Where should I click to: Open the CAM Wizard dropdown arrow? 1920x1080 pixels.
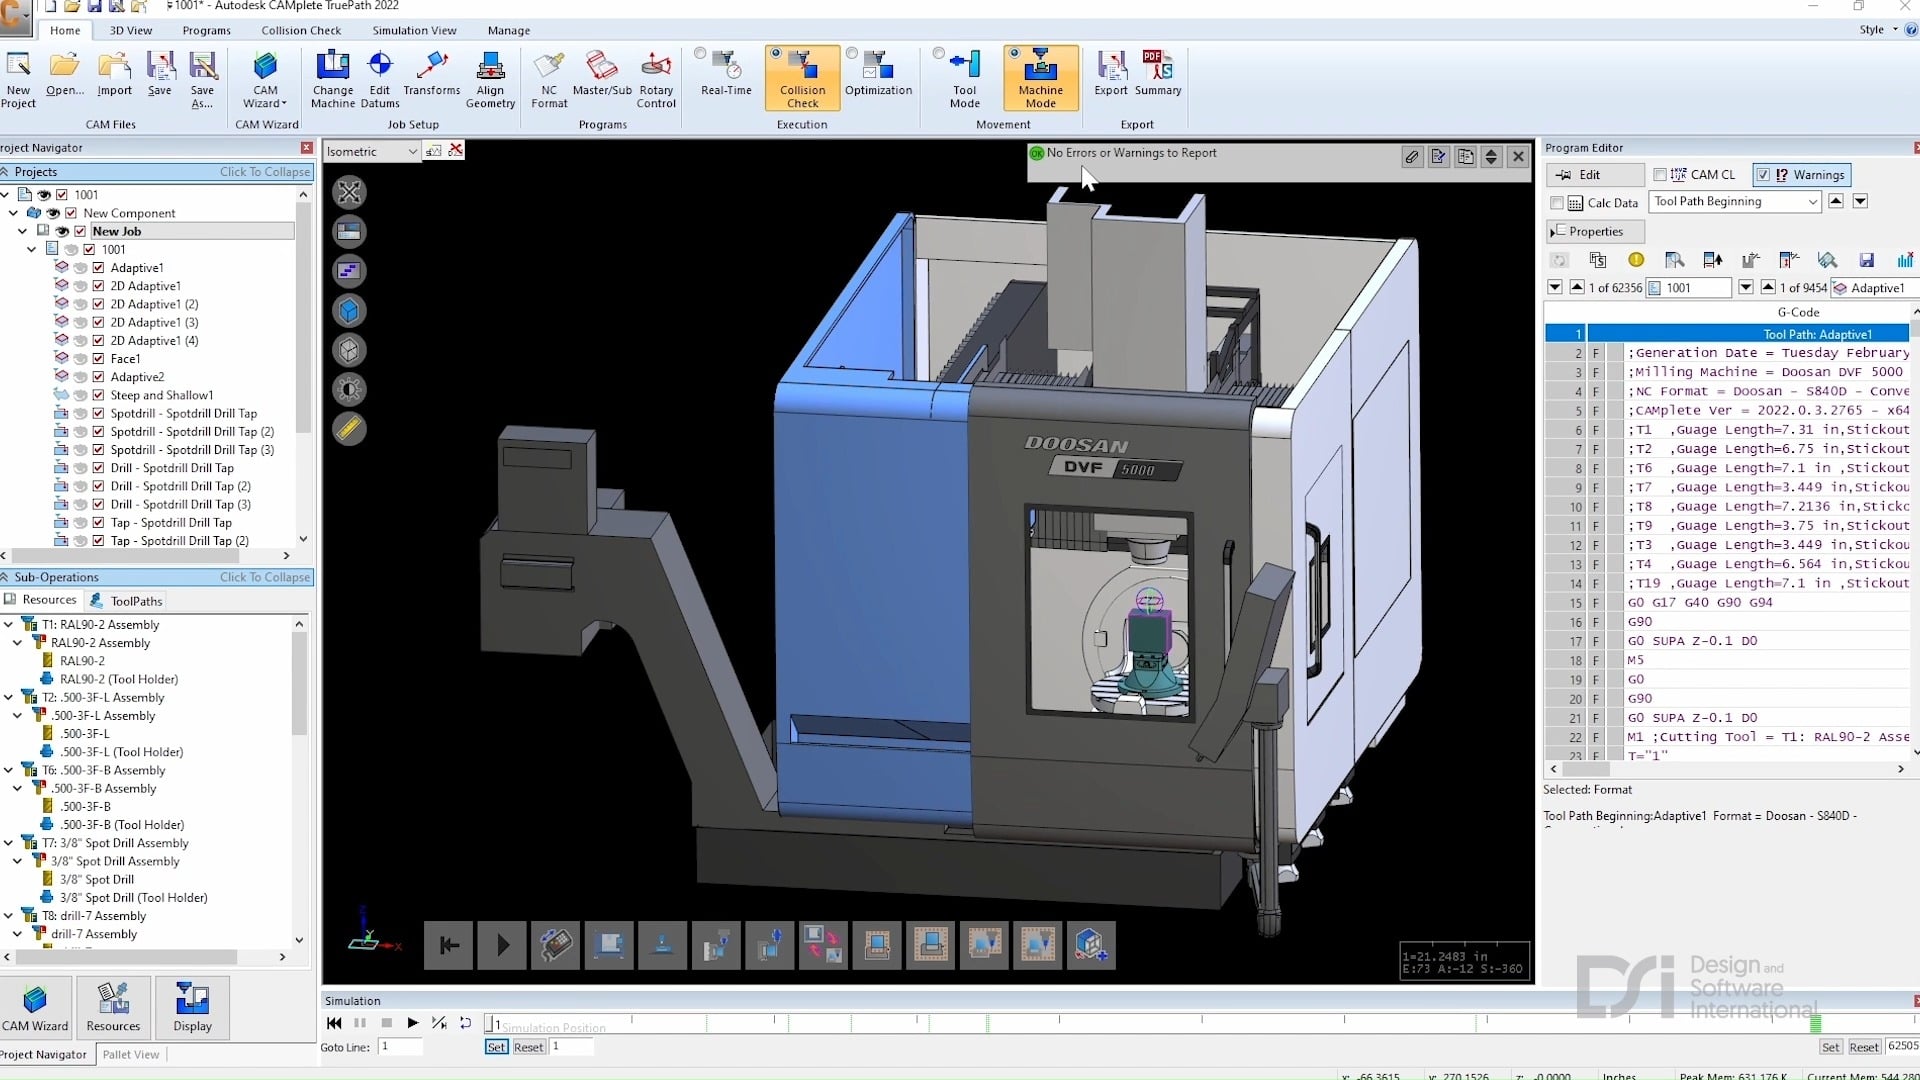tap(284, 103)
